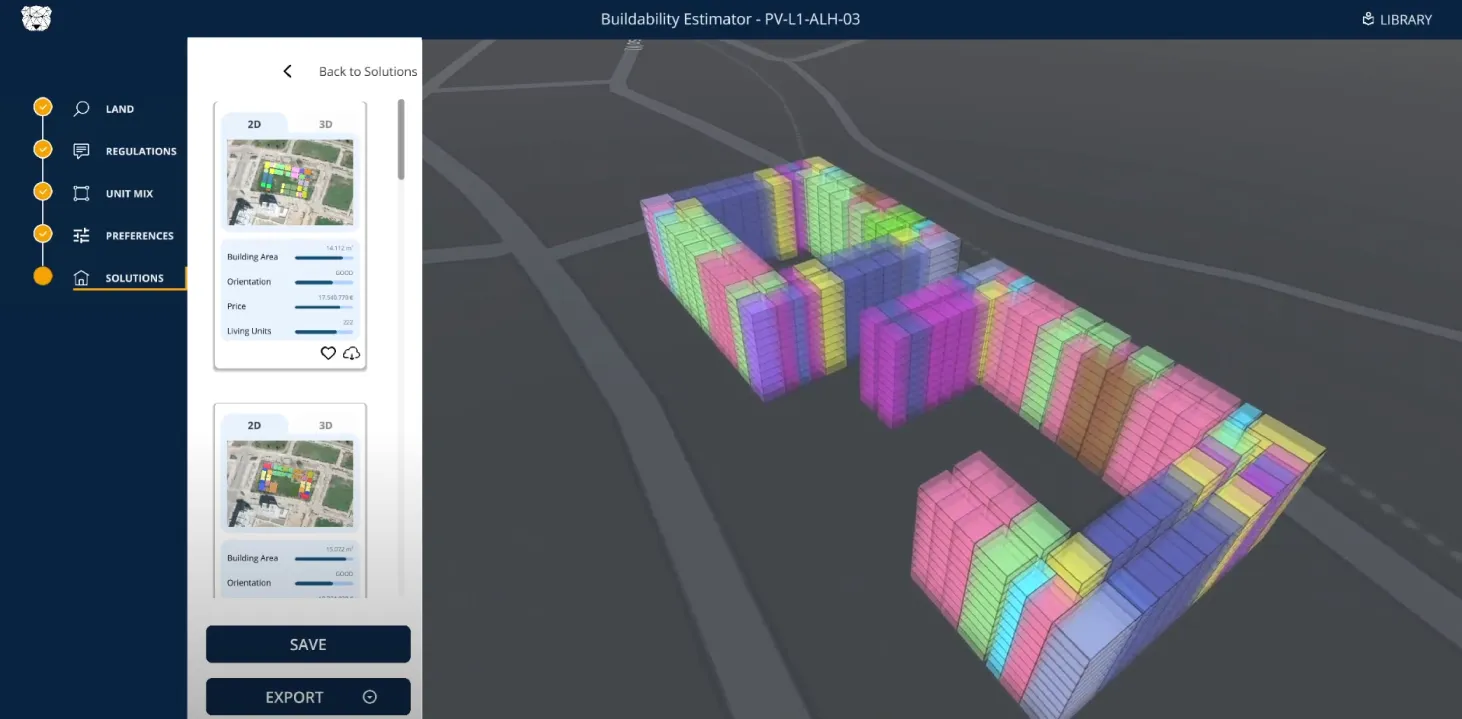This screenshot has height=719, width=1462.
Task: Click the Unit Mix frame icon
Action: click(82, 193)
